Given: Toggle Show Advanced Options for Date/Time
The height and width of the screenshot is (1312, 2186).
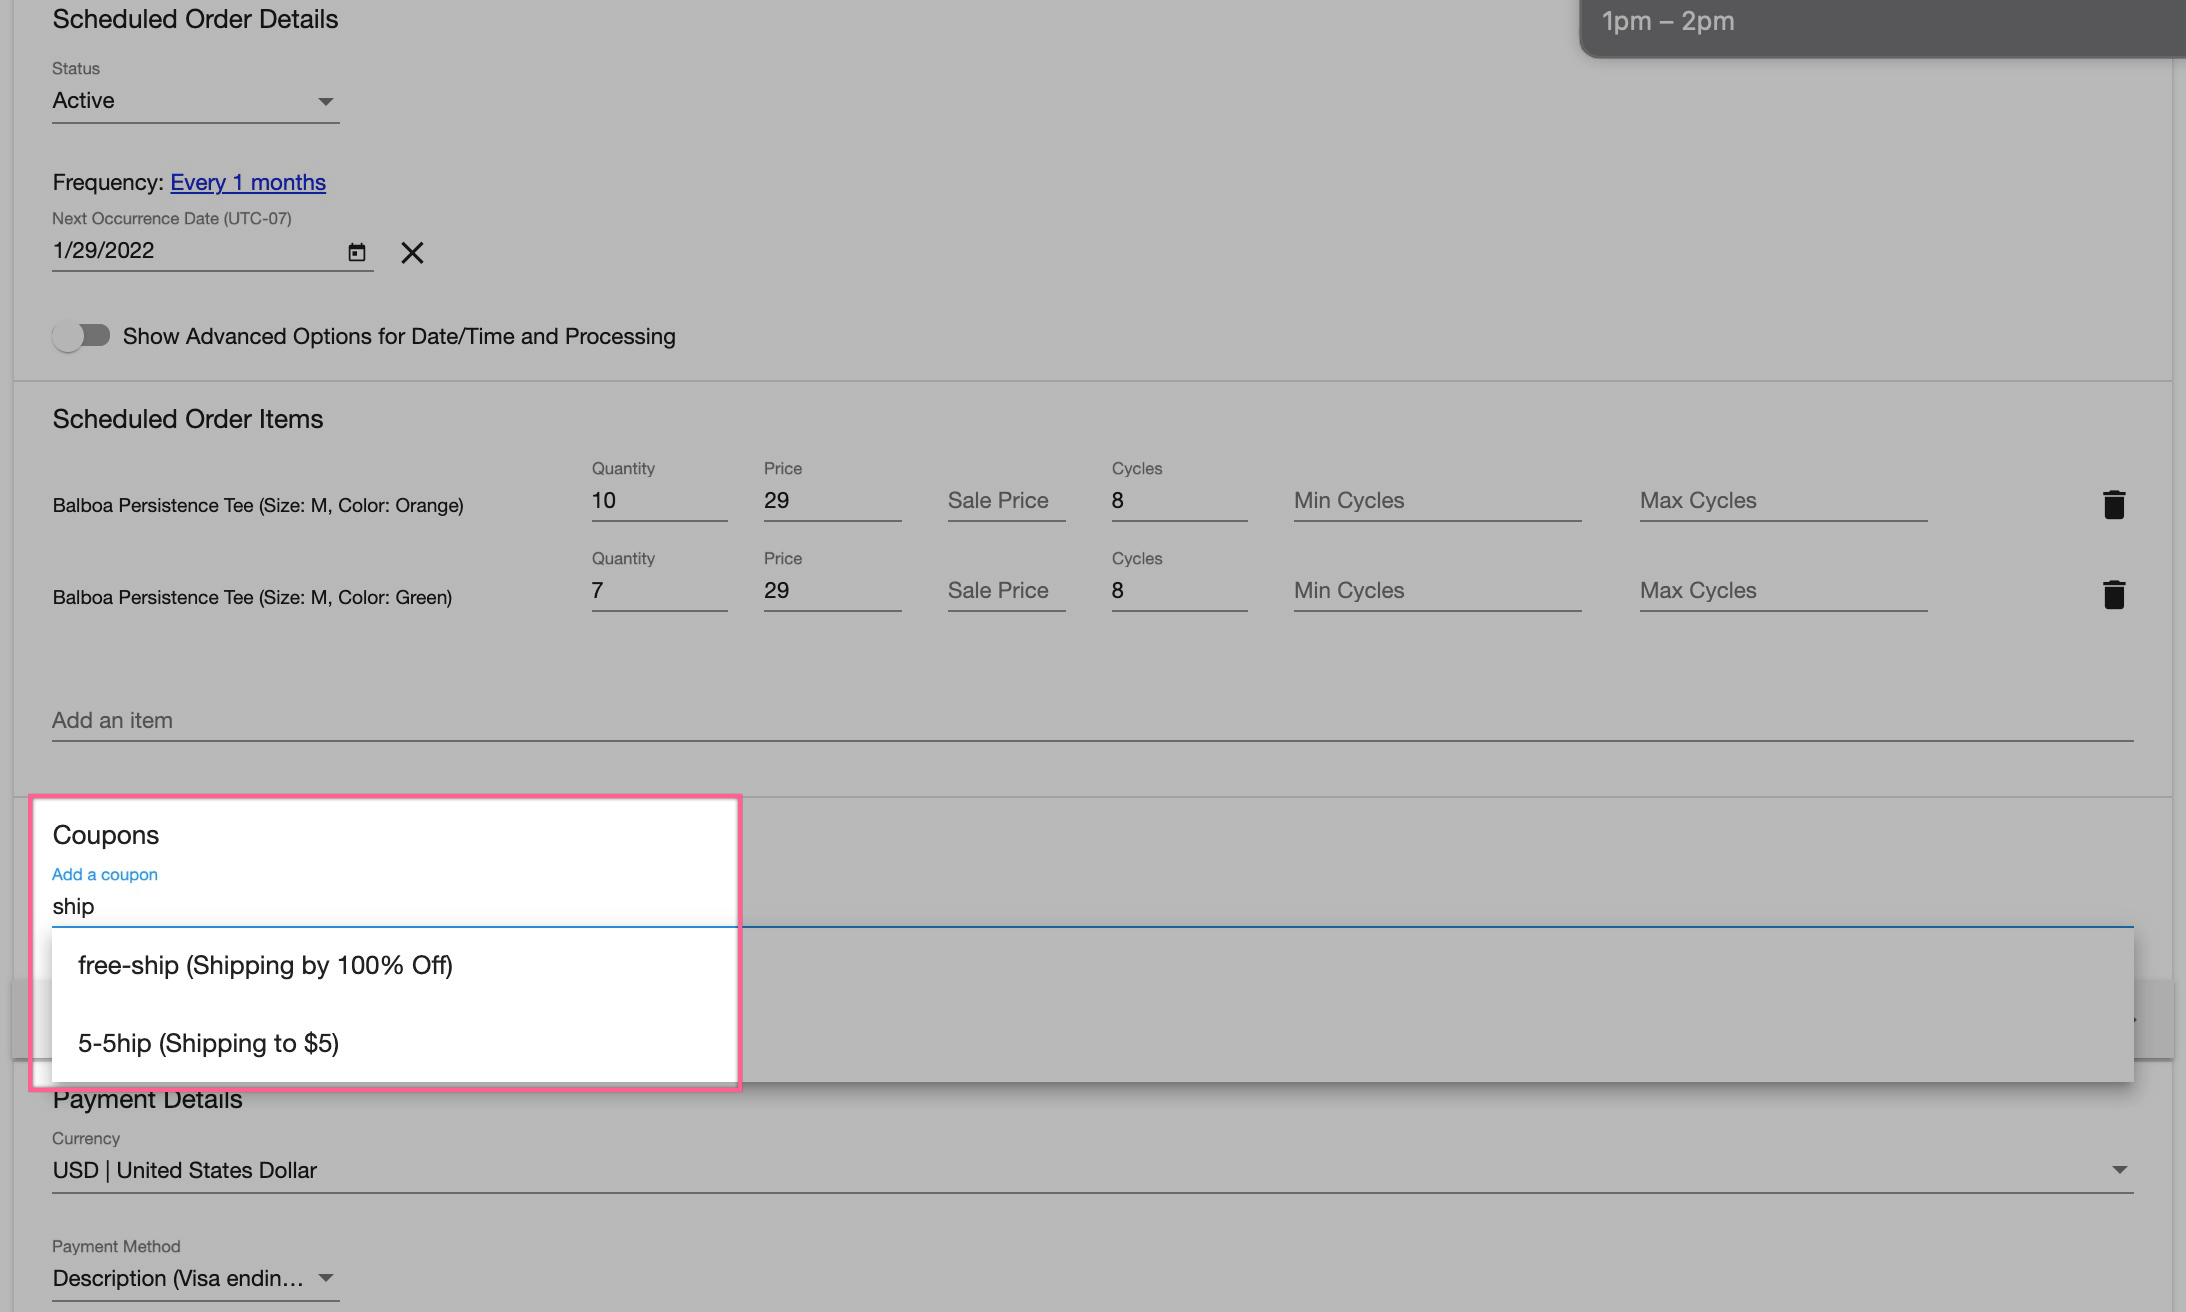Looking at the screenshot, I should point(81,336).
